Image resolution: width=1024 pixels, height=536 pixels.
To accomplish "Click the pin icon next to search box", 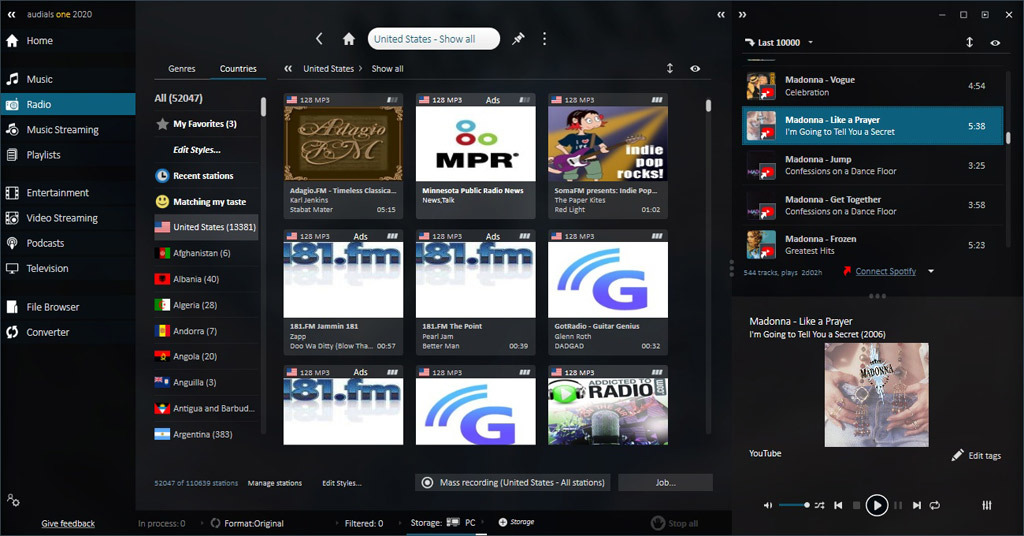I will (x=518, y=39).
